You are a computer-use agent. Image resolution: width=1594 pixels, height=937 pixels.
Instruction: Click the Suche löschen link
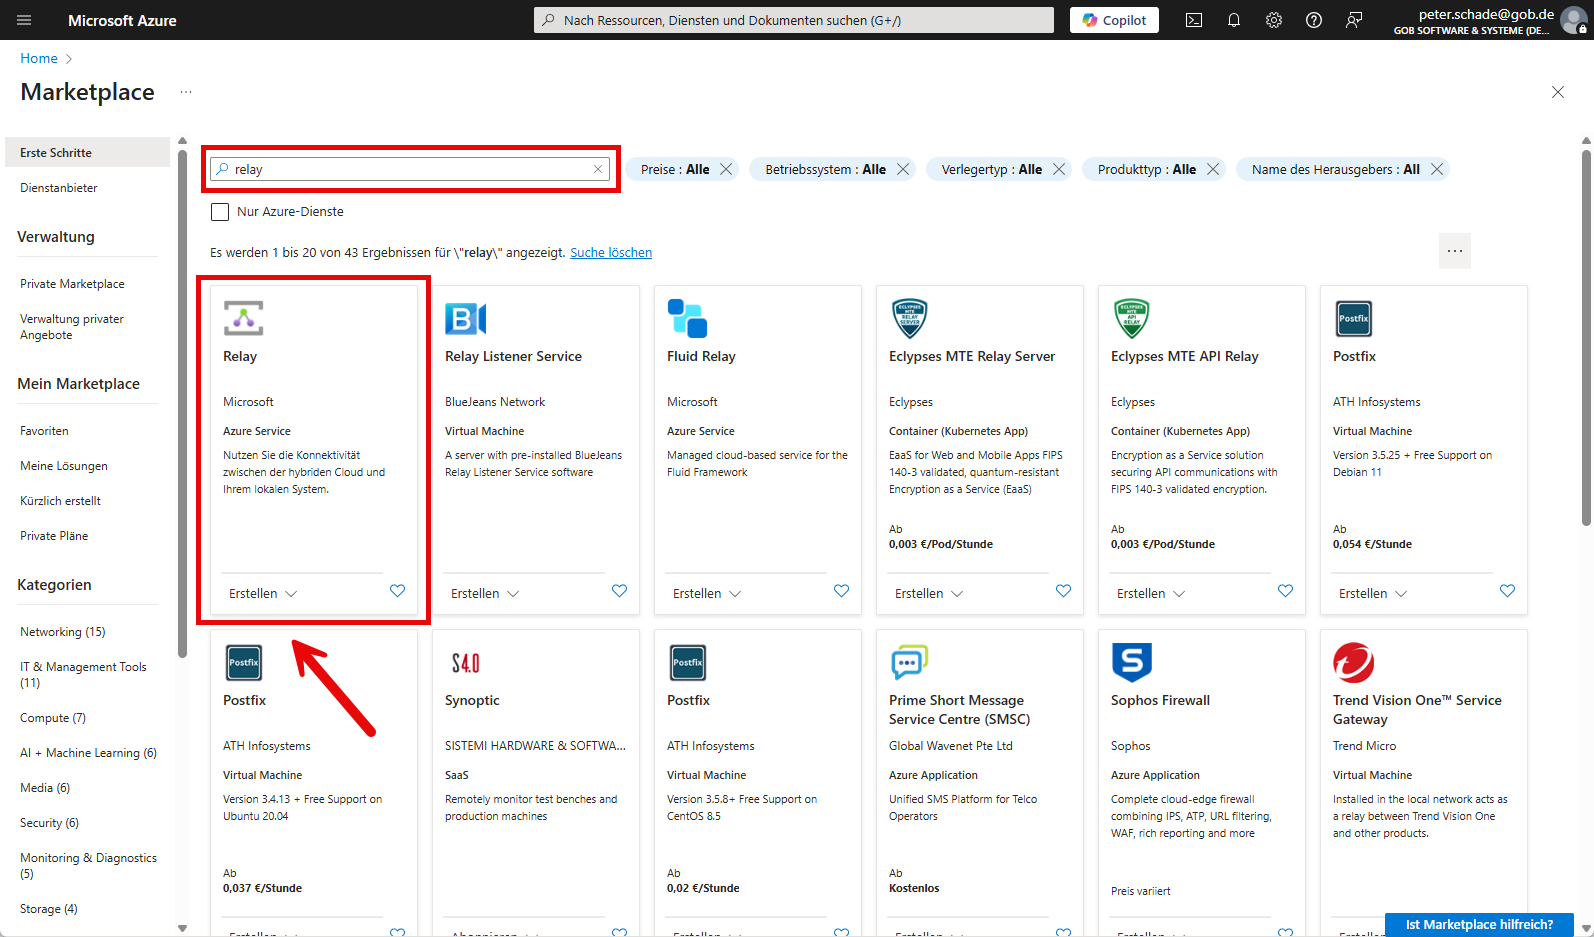[610, 253]
